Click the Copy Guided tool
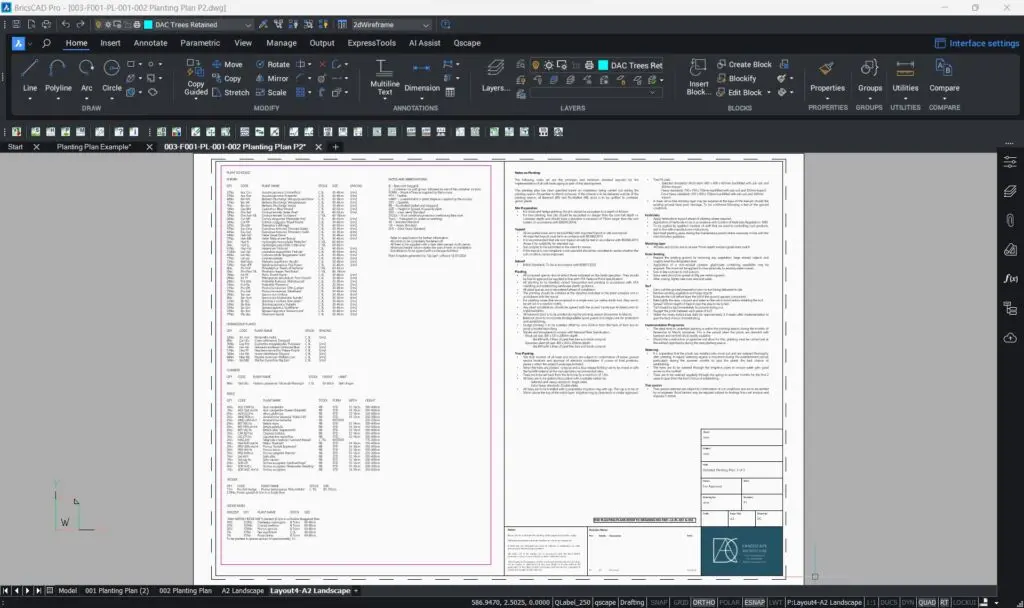1024x608 pixels. click(x=196, y=75)
